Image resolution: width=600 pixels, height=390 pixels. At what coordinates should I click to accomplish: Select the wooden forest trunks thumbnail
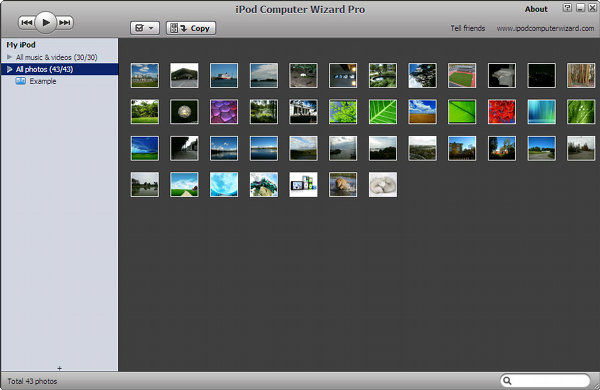[x=581, y=75]
